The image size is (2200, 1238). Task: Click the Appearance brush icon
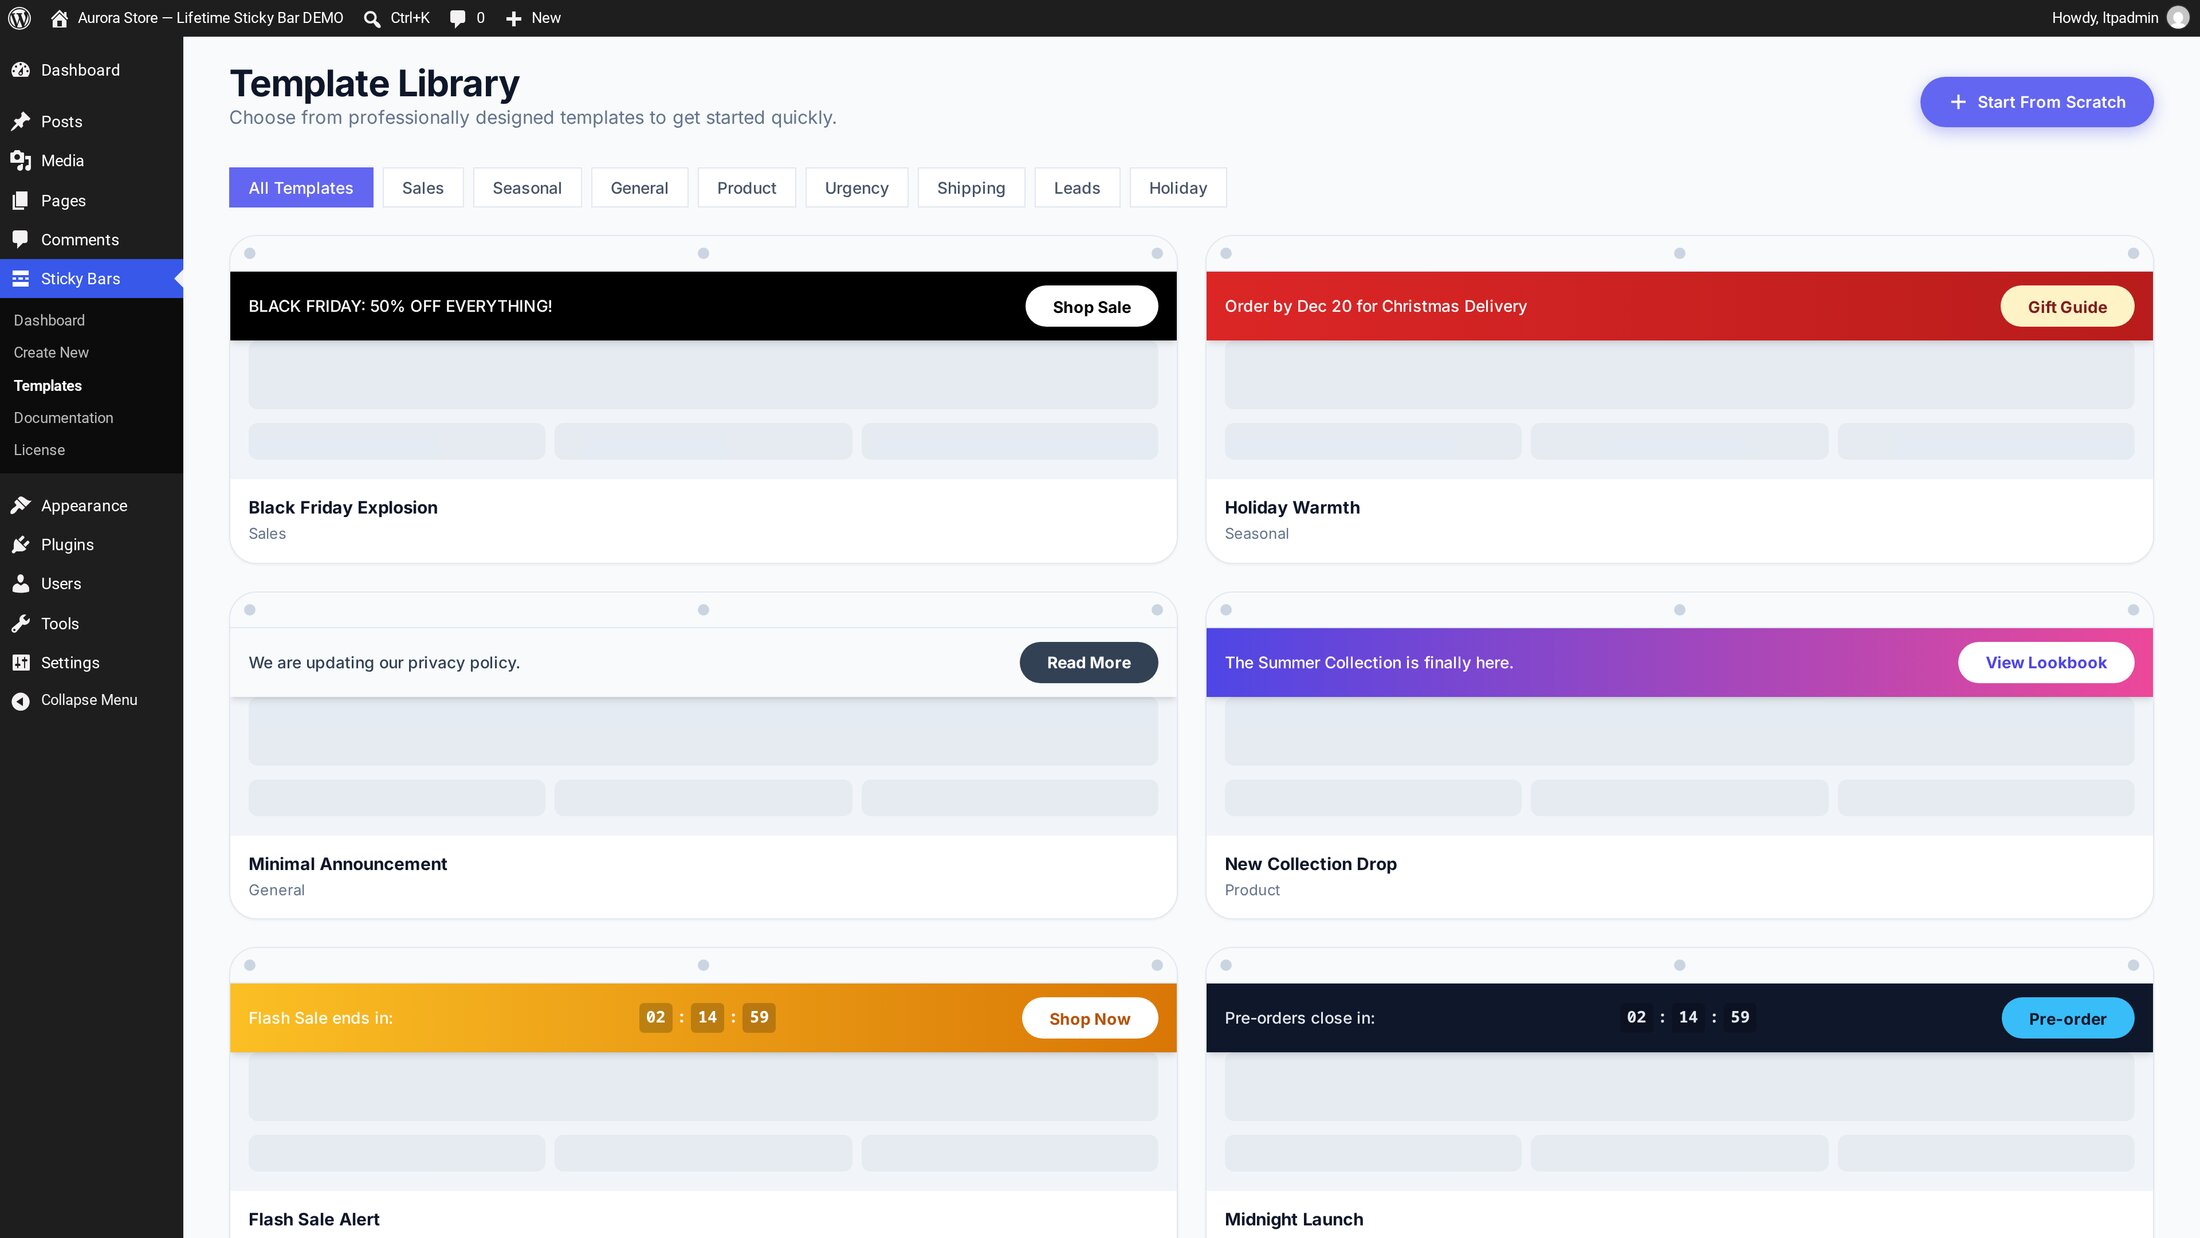pos(21,505)
